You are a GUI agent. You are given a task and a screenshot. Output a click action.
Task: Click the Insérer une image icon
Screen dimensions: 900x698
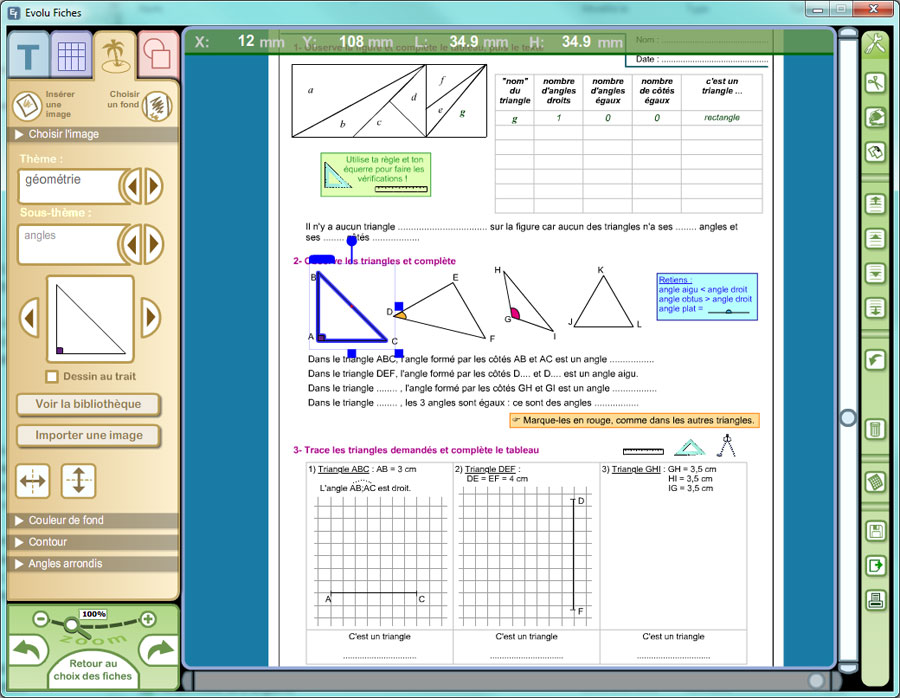(26, 105)
